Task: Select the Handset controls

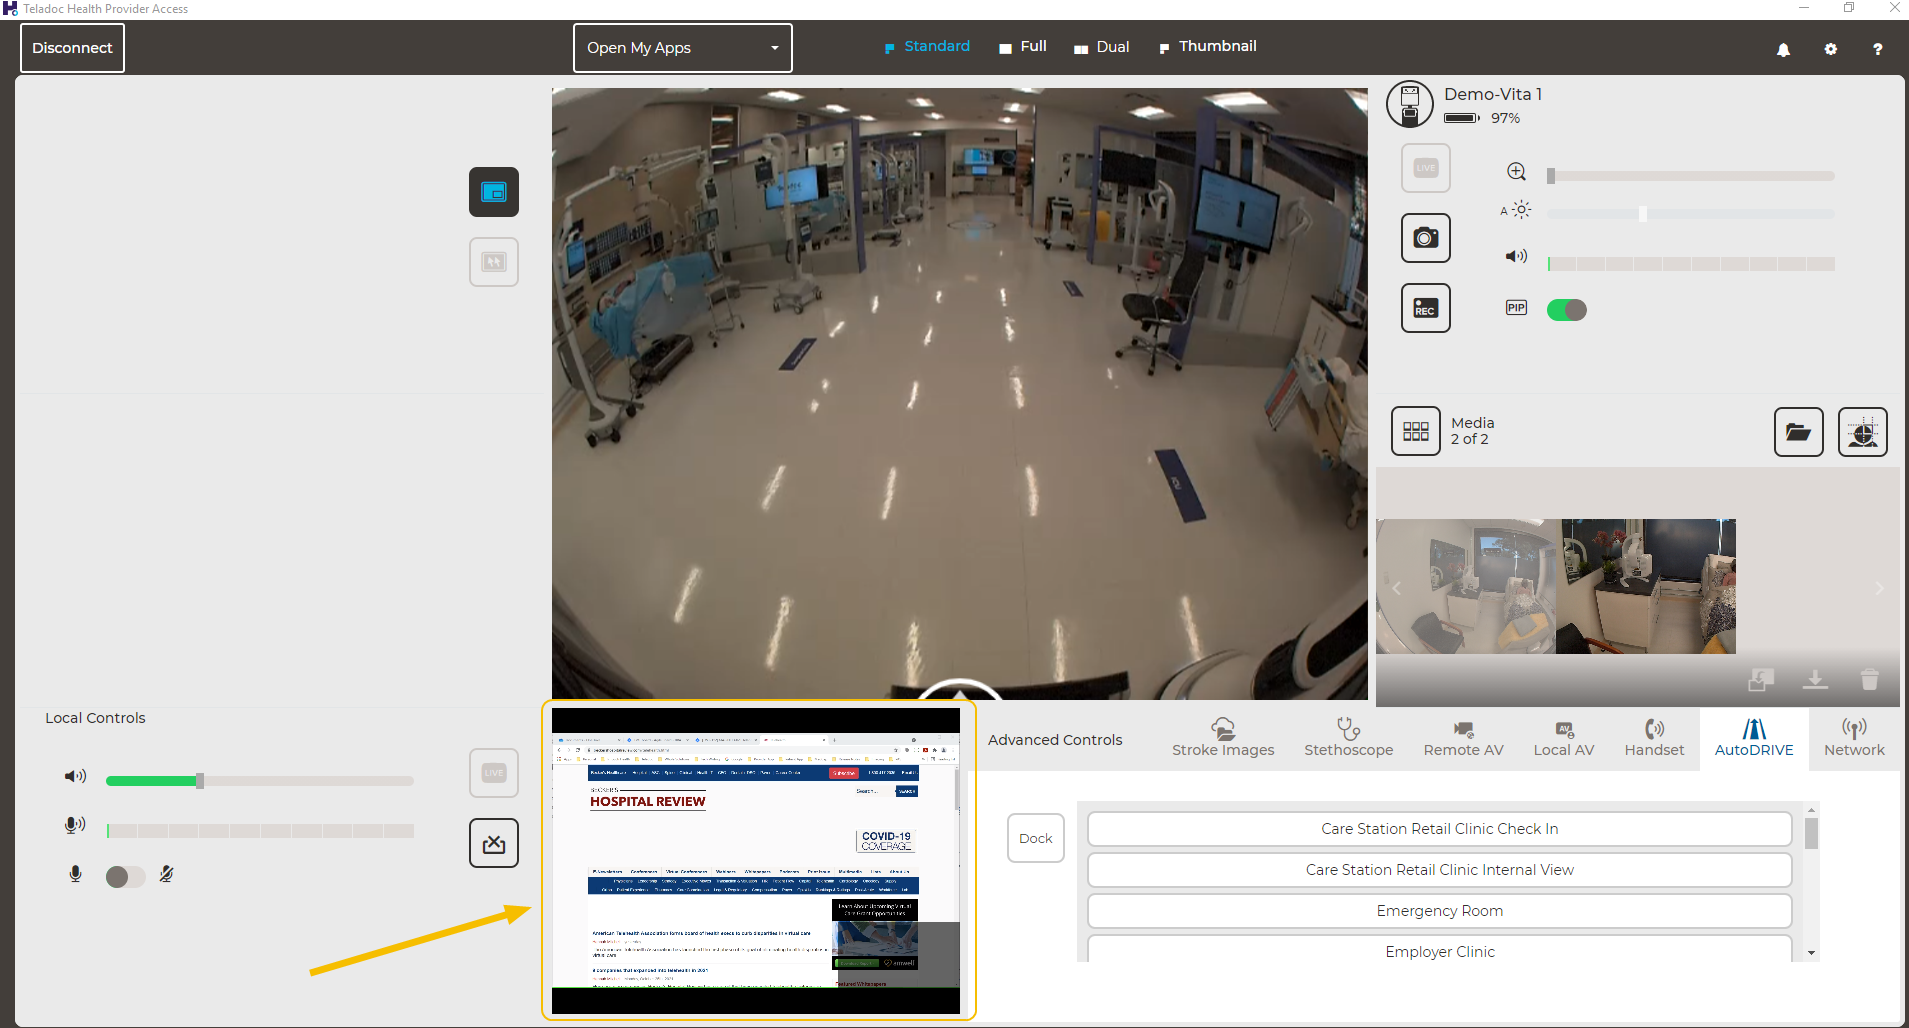Action: pyautogui.click(x=1654, y=739)
